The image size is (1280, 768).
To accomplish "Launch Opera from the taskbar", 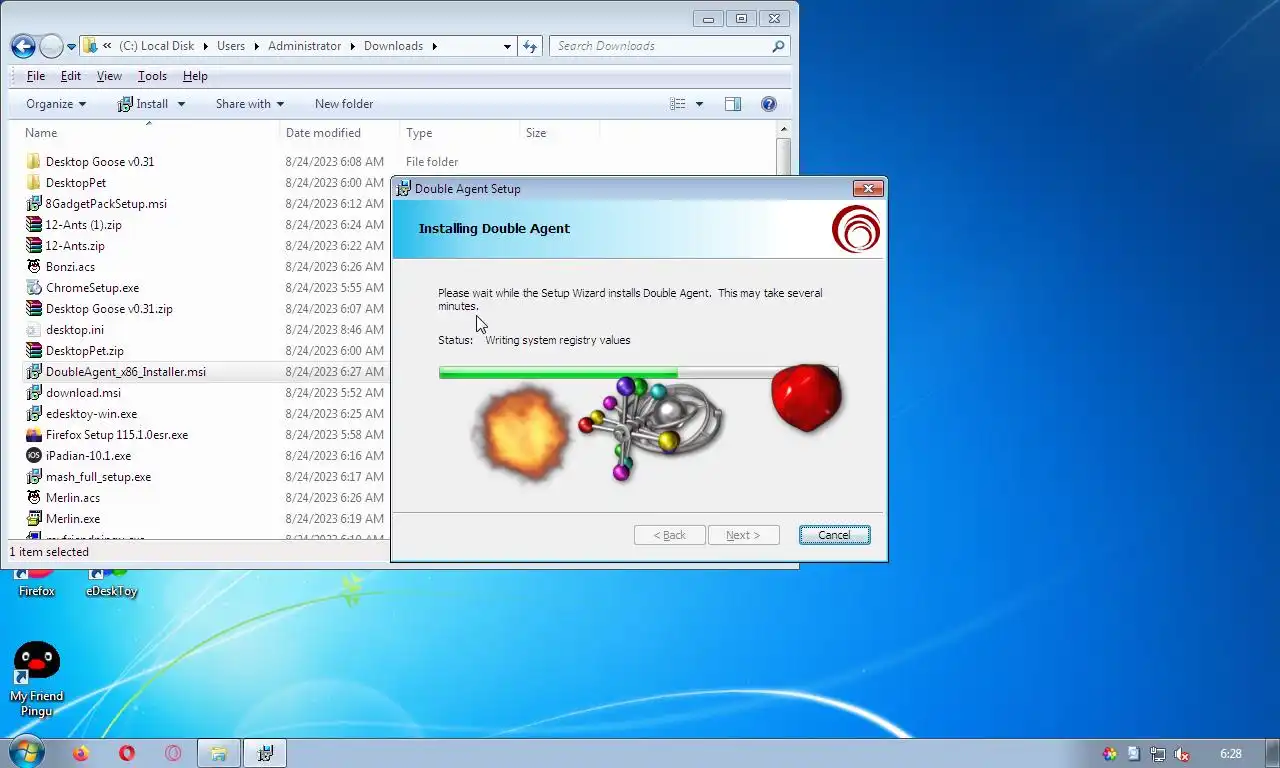I will pos(127,753).
